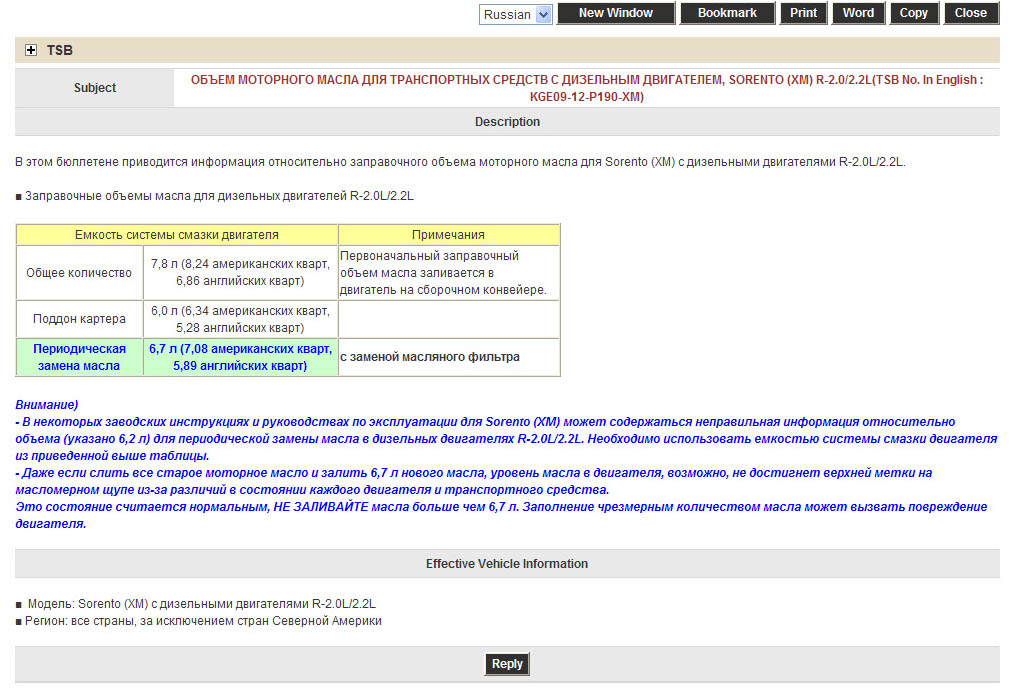
Task: Click the Reply button
Action: tap(507, 664)
